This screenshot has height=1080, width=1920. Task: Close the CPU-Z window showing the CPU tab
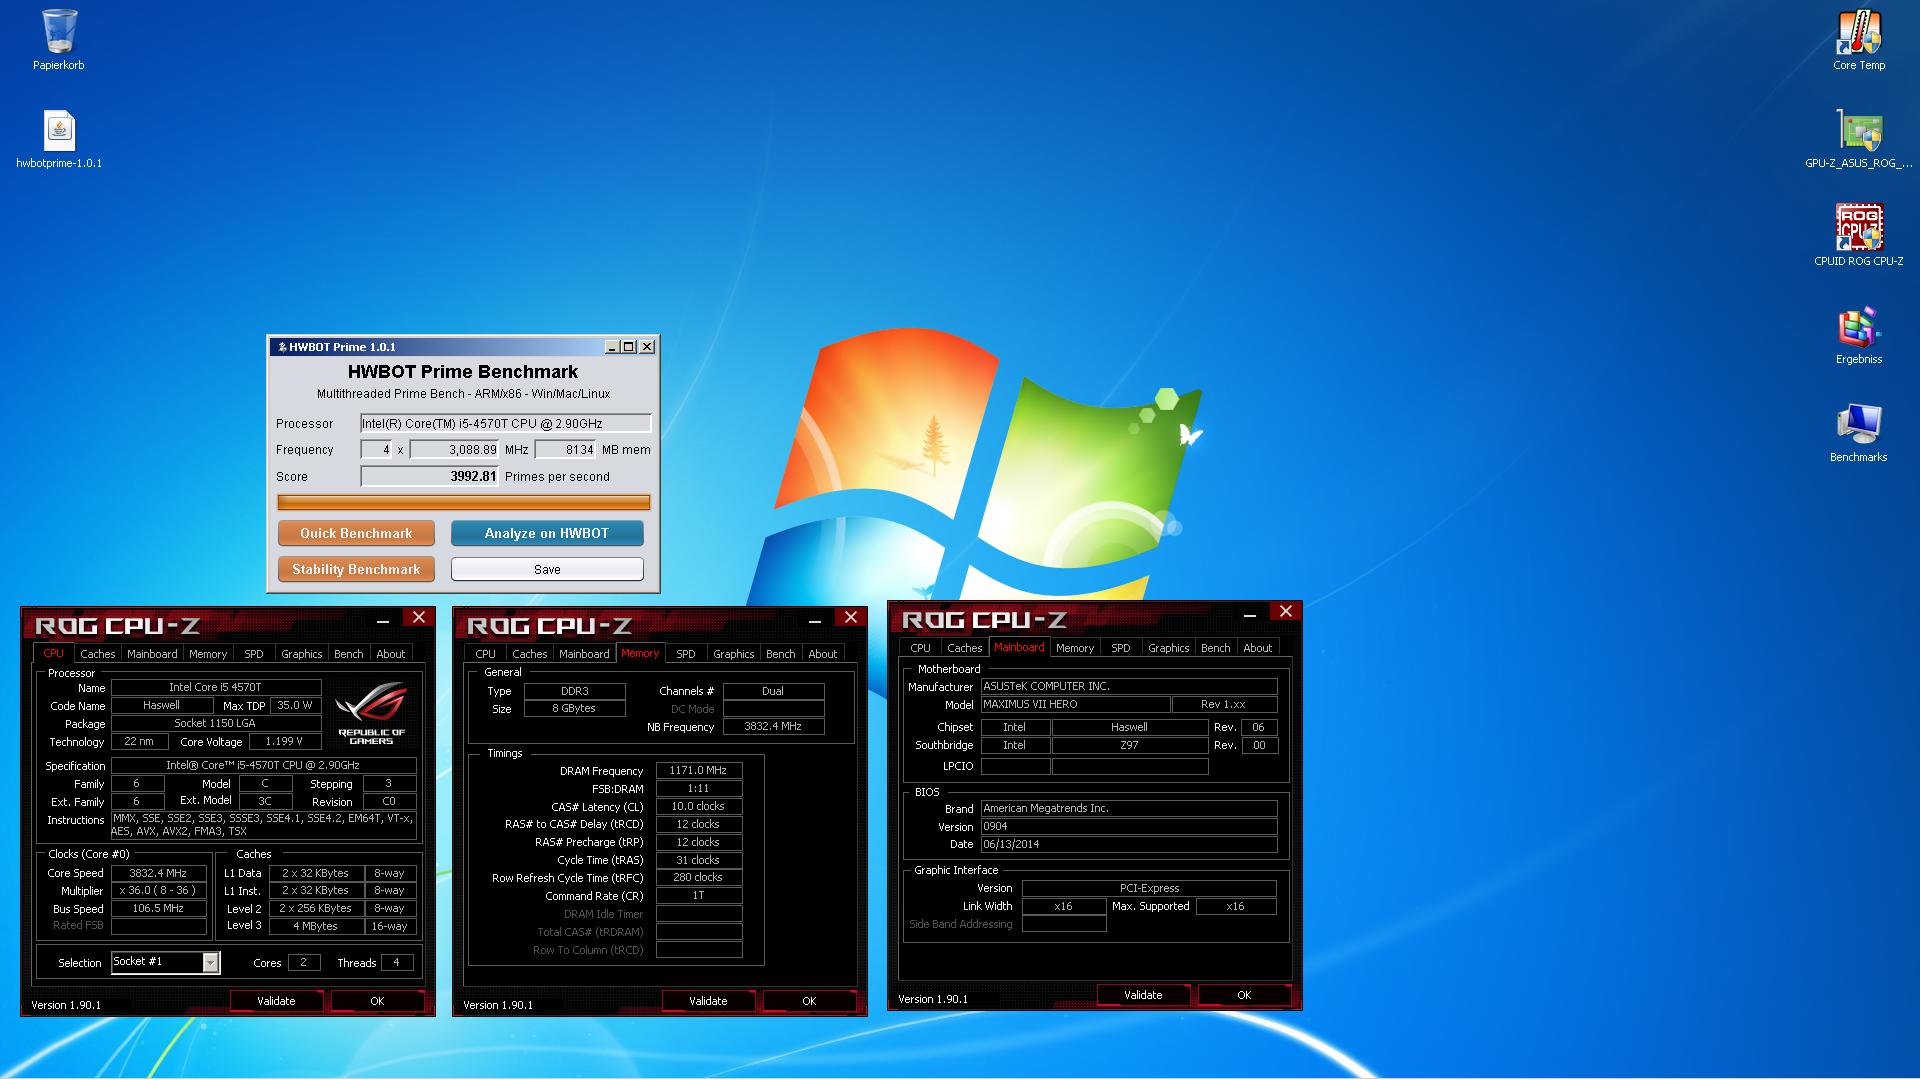(x=419, y=618)
